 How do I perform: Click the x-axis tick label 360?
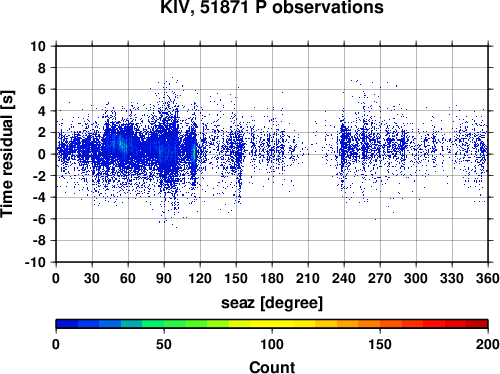(x=488, y=278)
